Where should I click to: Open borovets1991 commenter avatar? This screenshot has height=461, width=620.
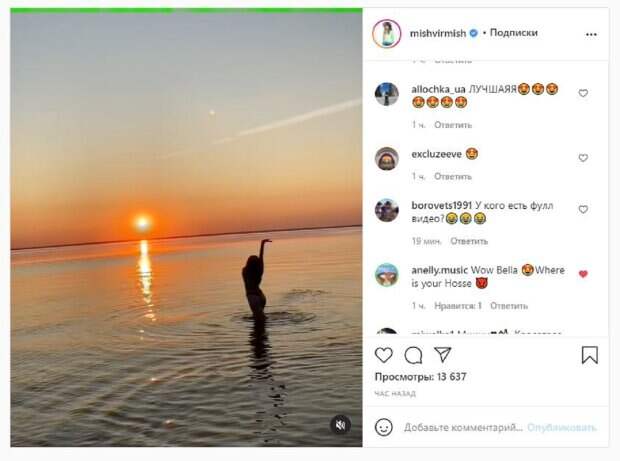(386, 210)
